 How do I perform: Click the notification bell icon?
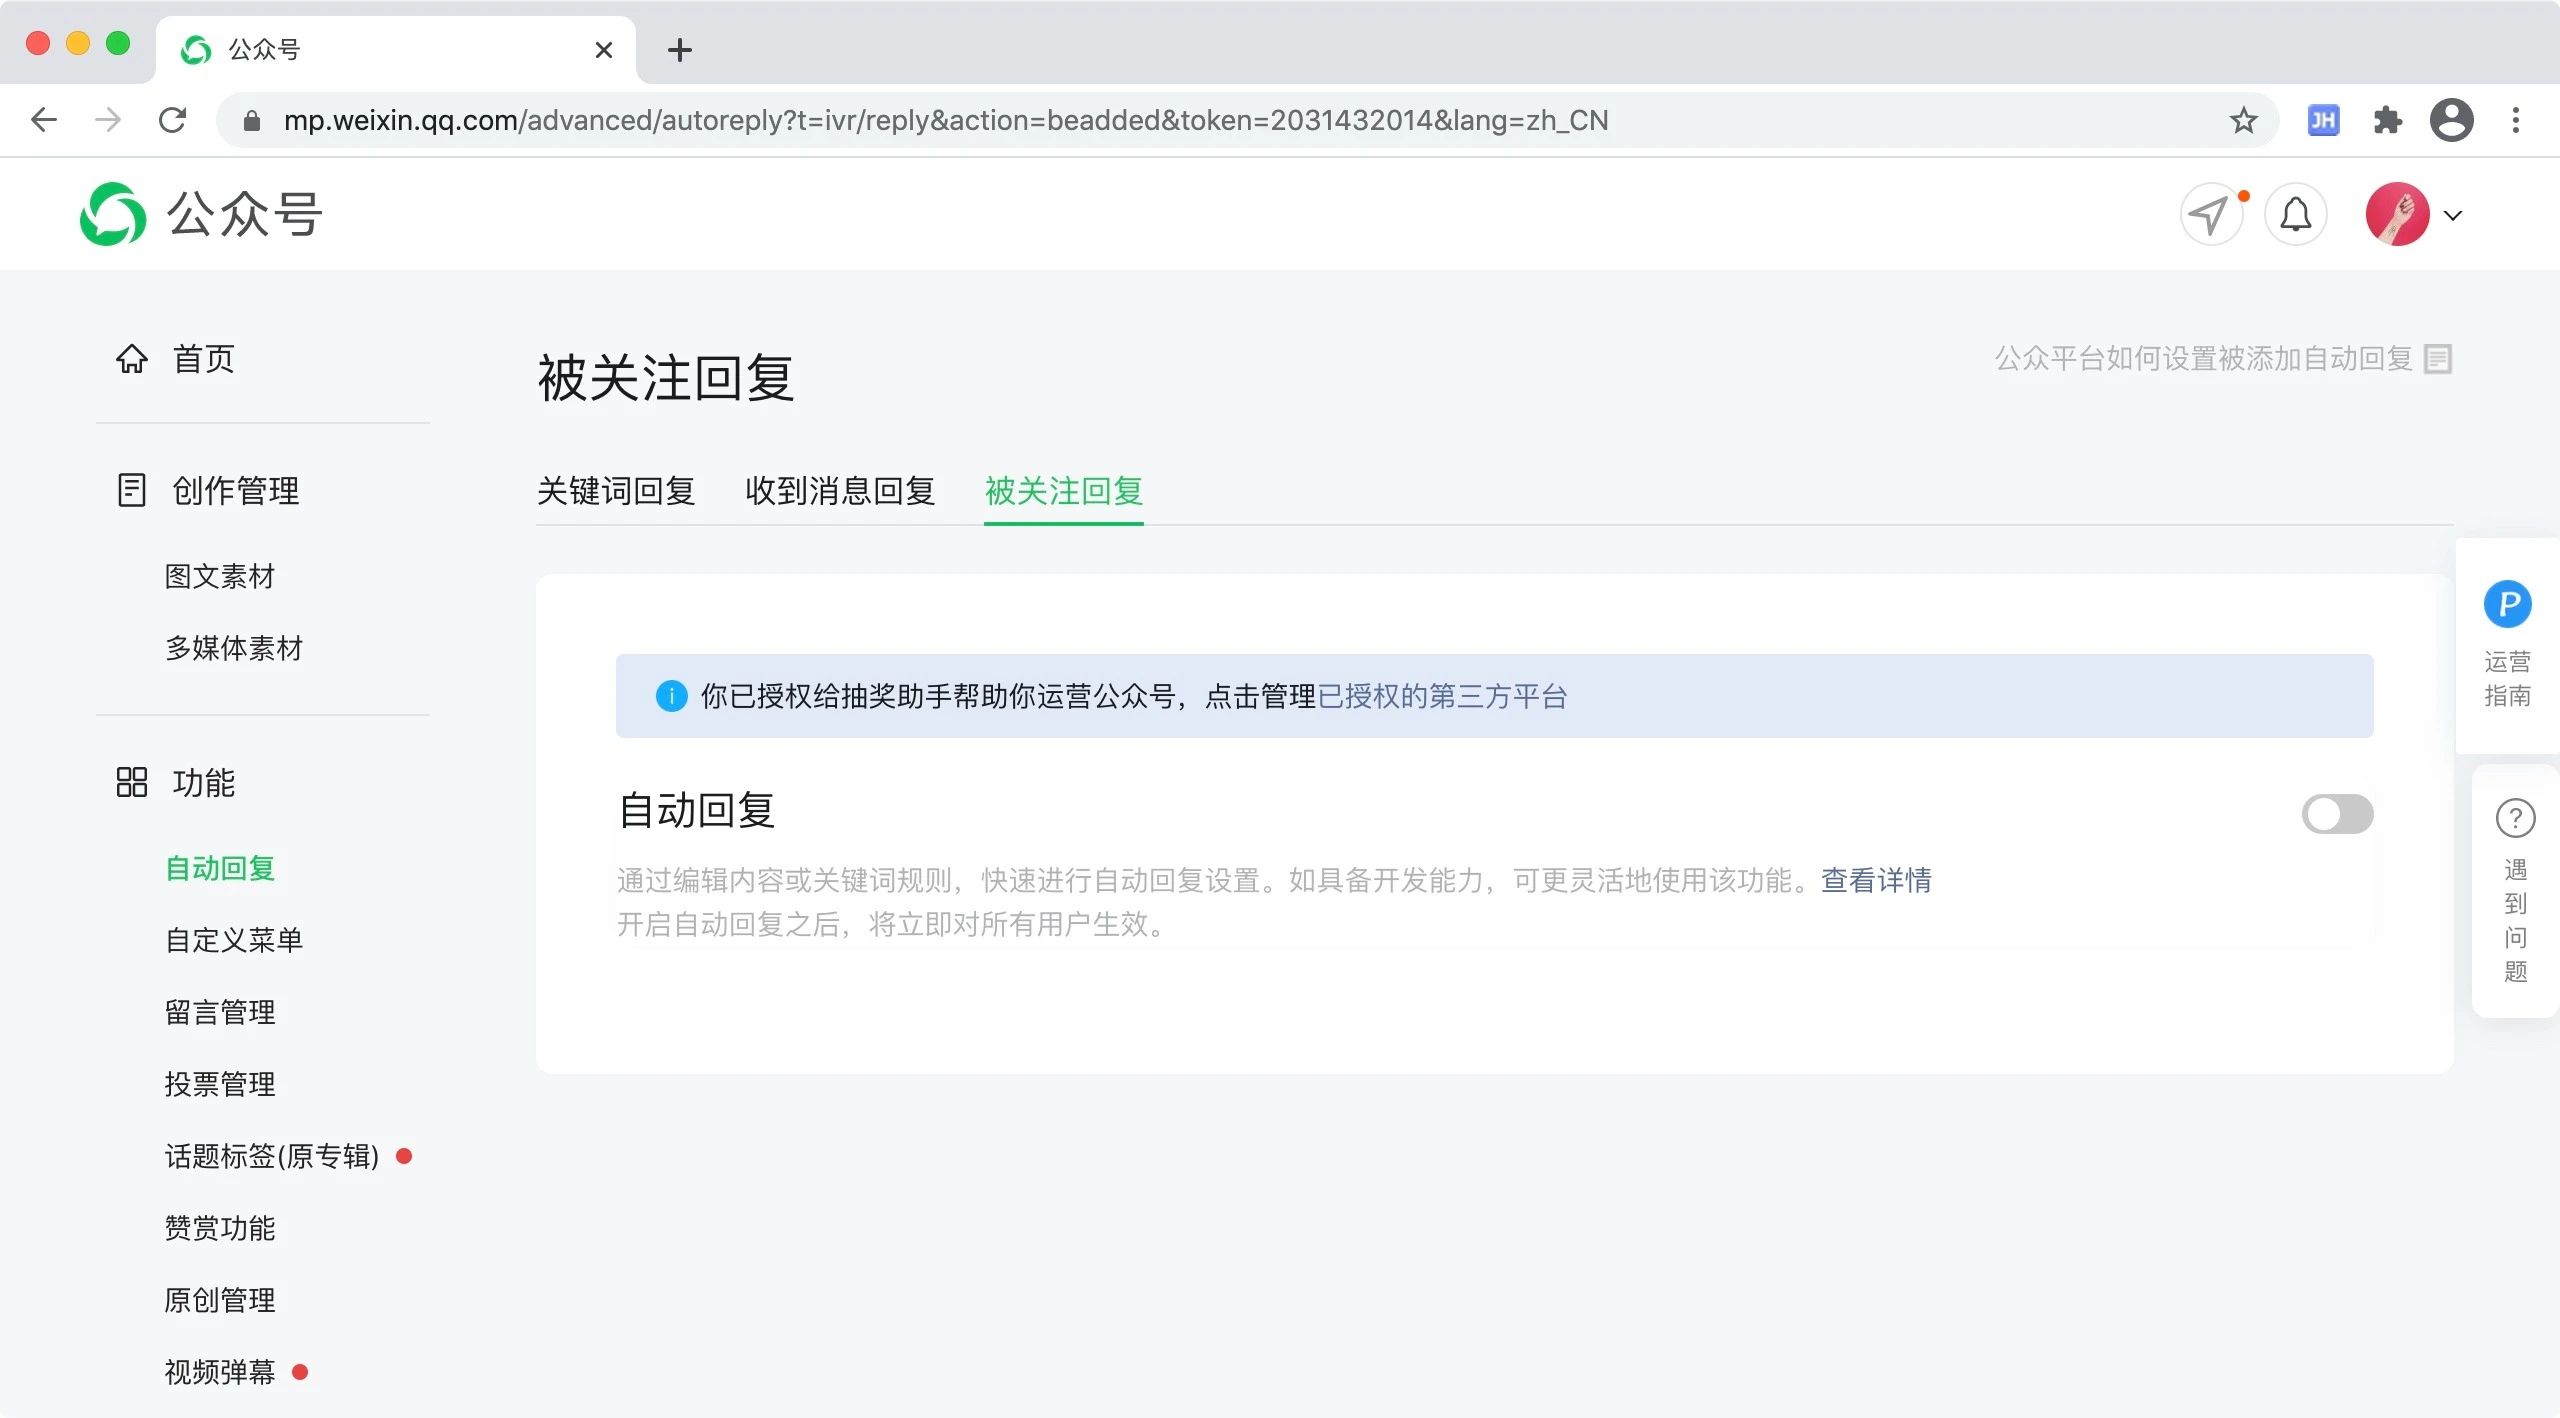[x=2295, y=214]
